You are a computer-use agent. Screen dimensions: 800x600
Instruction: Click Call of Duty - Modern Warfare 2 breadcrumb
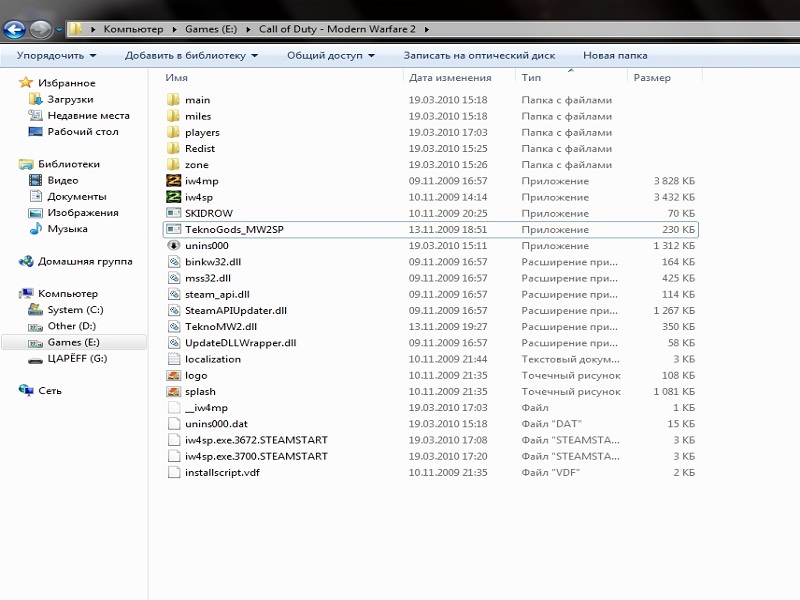point(337,29)
